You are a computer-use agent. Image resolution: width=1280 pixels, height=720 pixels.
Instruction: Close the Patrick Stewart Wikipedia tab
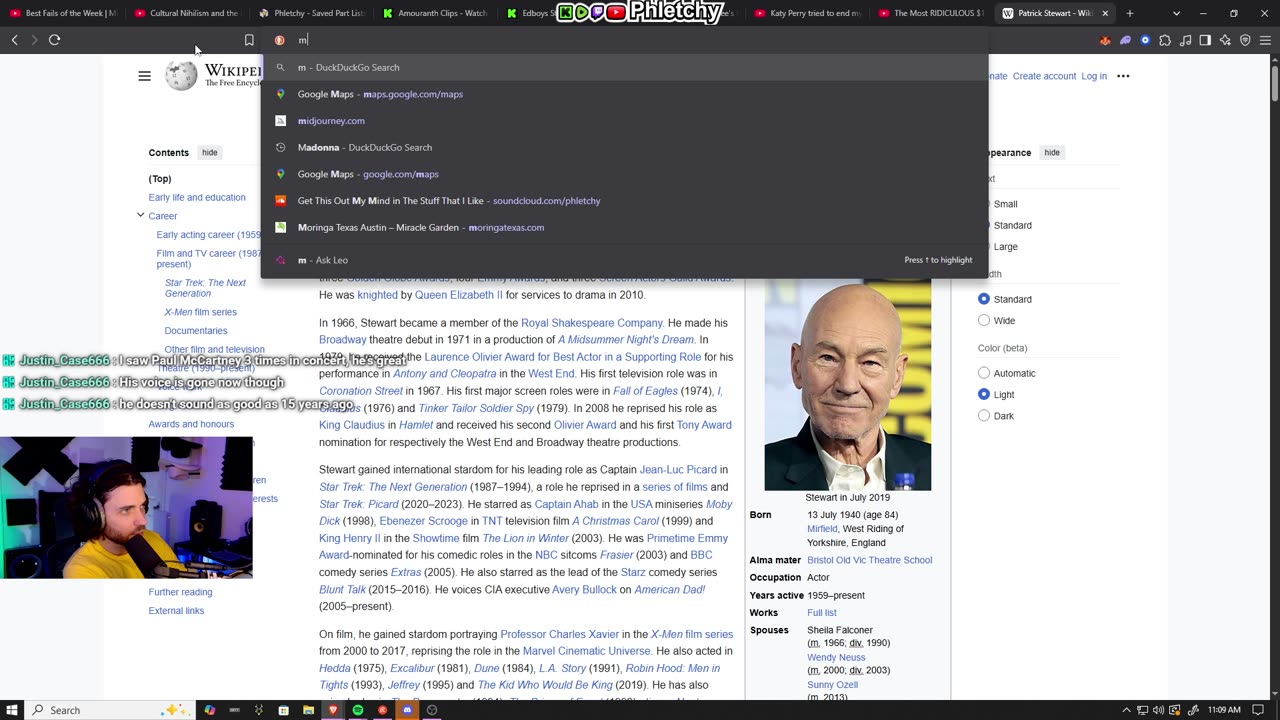(x=1105, y=13)
